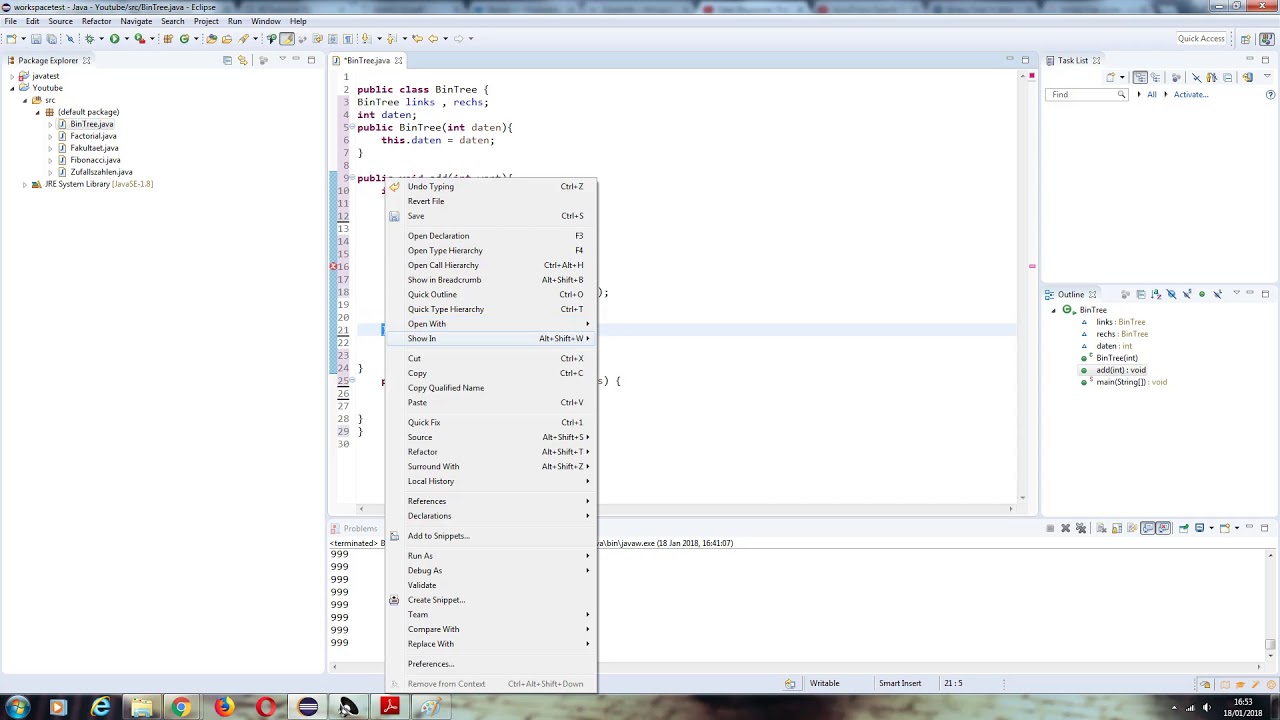Click Synchronize Changed icon in Task List

pyautogui.click(x=1247, y=77)
